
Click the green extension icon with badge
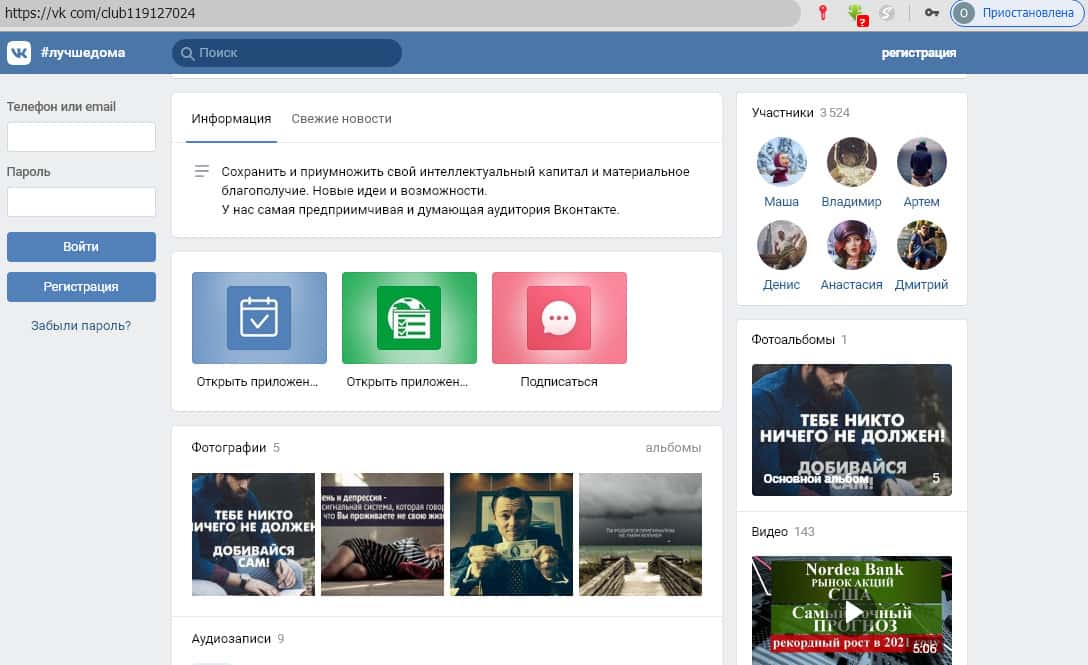(855, 13)
